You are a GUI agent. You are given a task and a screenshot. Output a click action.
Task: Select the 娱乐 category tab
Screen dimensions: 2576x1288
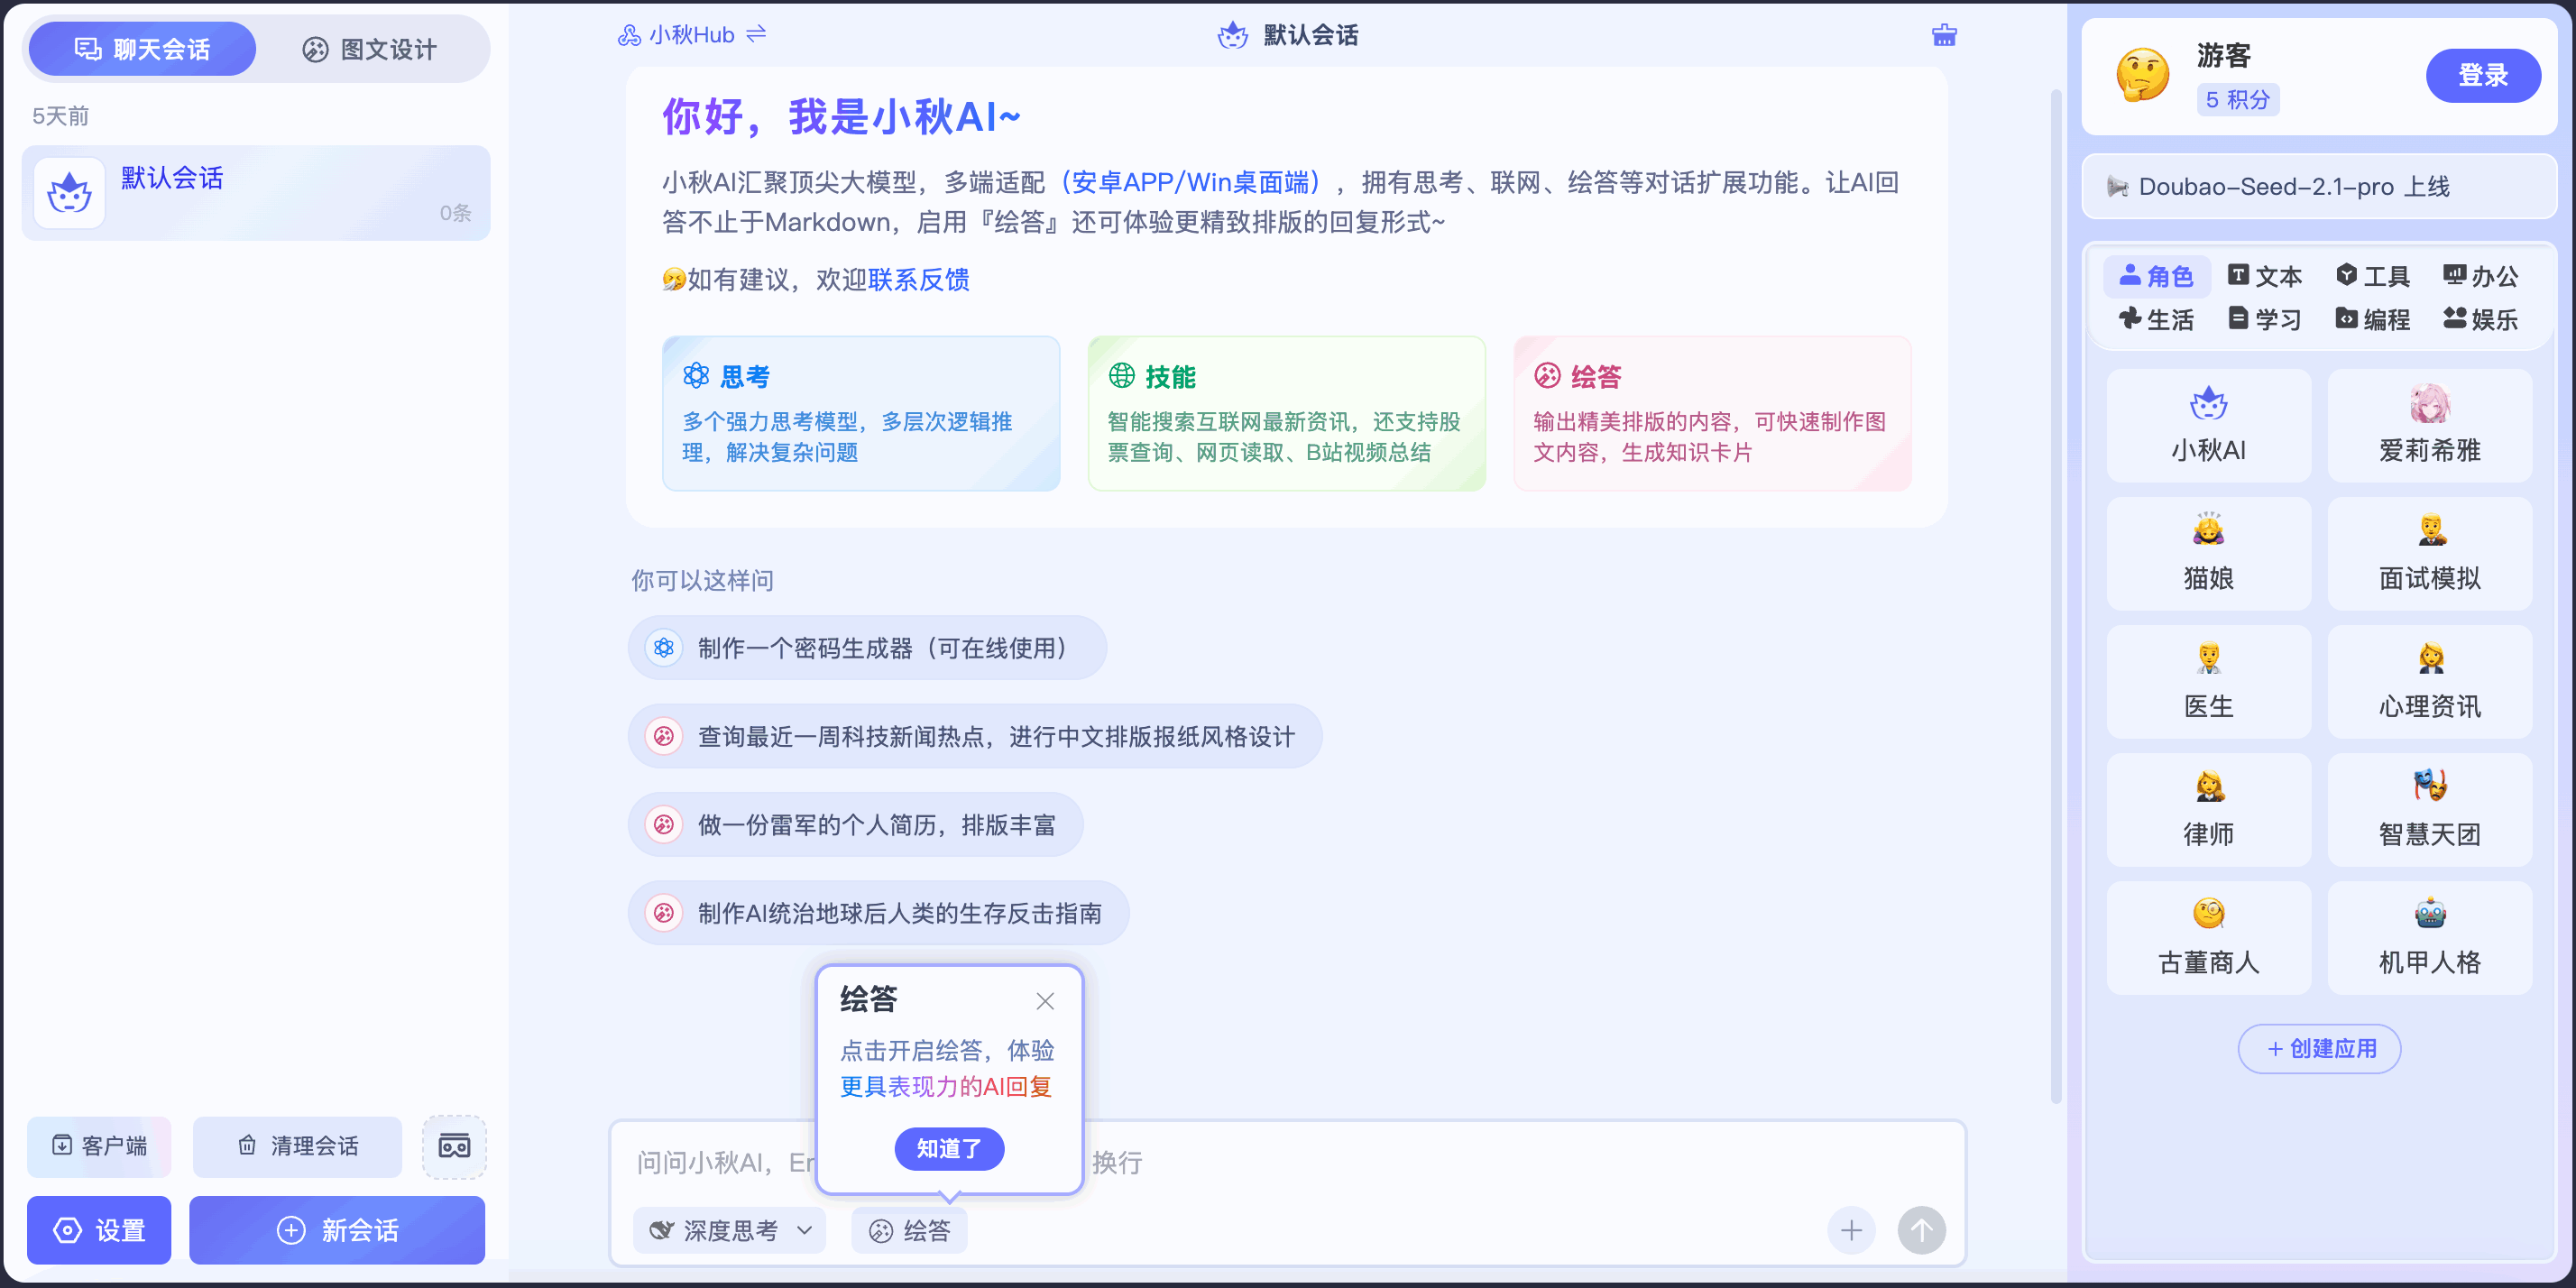[x=2480, y=319]
